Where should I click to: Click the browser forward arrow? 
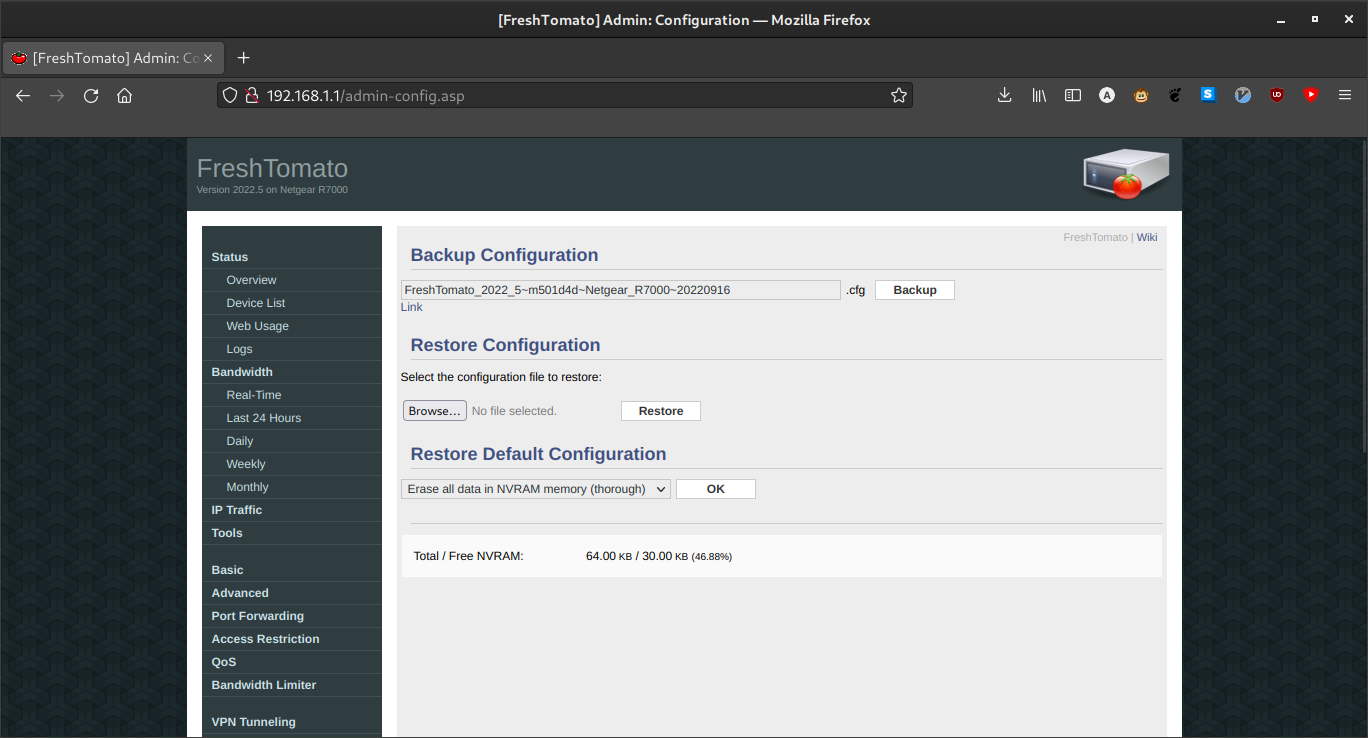tap(57, 95)
